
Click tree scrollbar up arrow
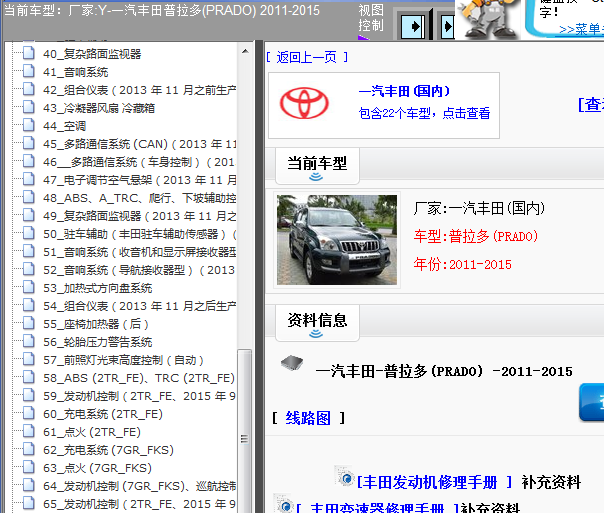(245, 51)
